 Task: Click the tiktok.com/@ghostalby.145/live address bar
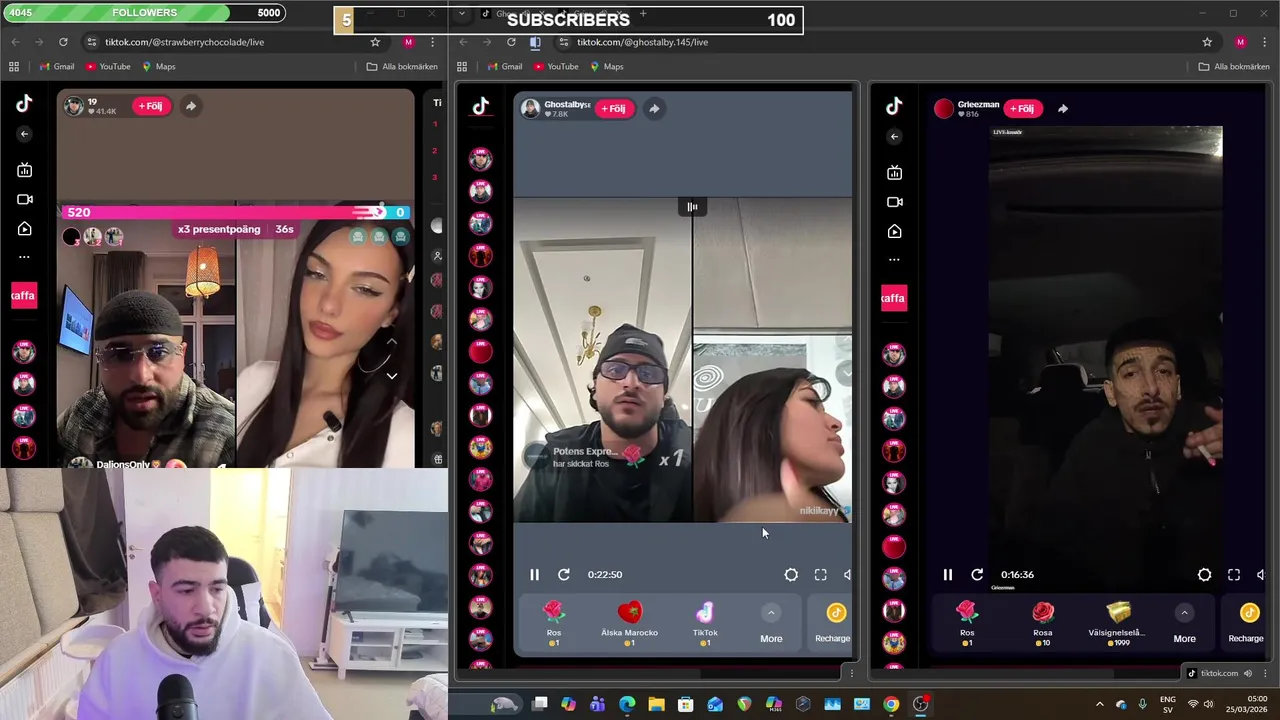tap(880, 42)
